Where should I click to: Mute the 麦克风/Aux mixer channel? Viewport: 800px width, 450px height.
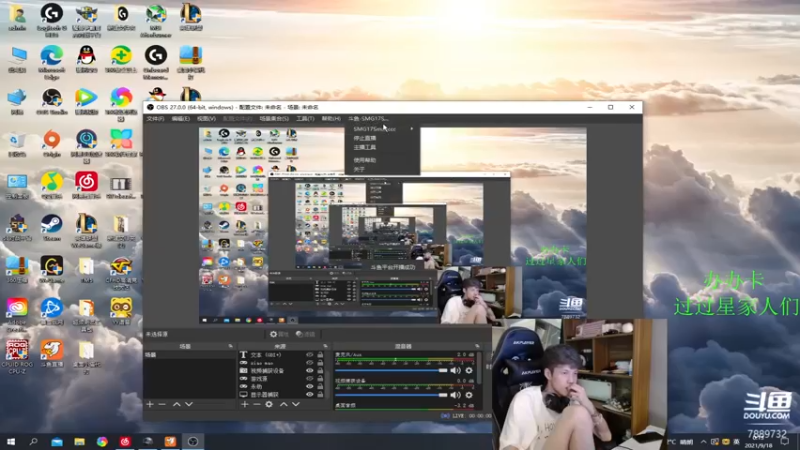click(x=455, y=370)
